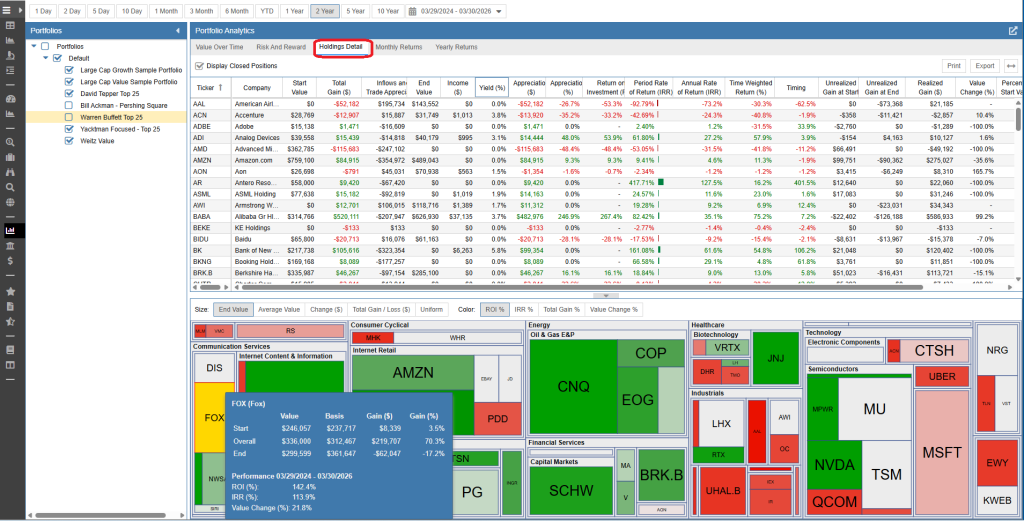
Task: Open the book icon in sidebar
Action: 10,350
